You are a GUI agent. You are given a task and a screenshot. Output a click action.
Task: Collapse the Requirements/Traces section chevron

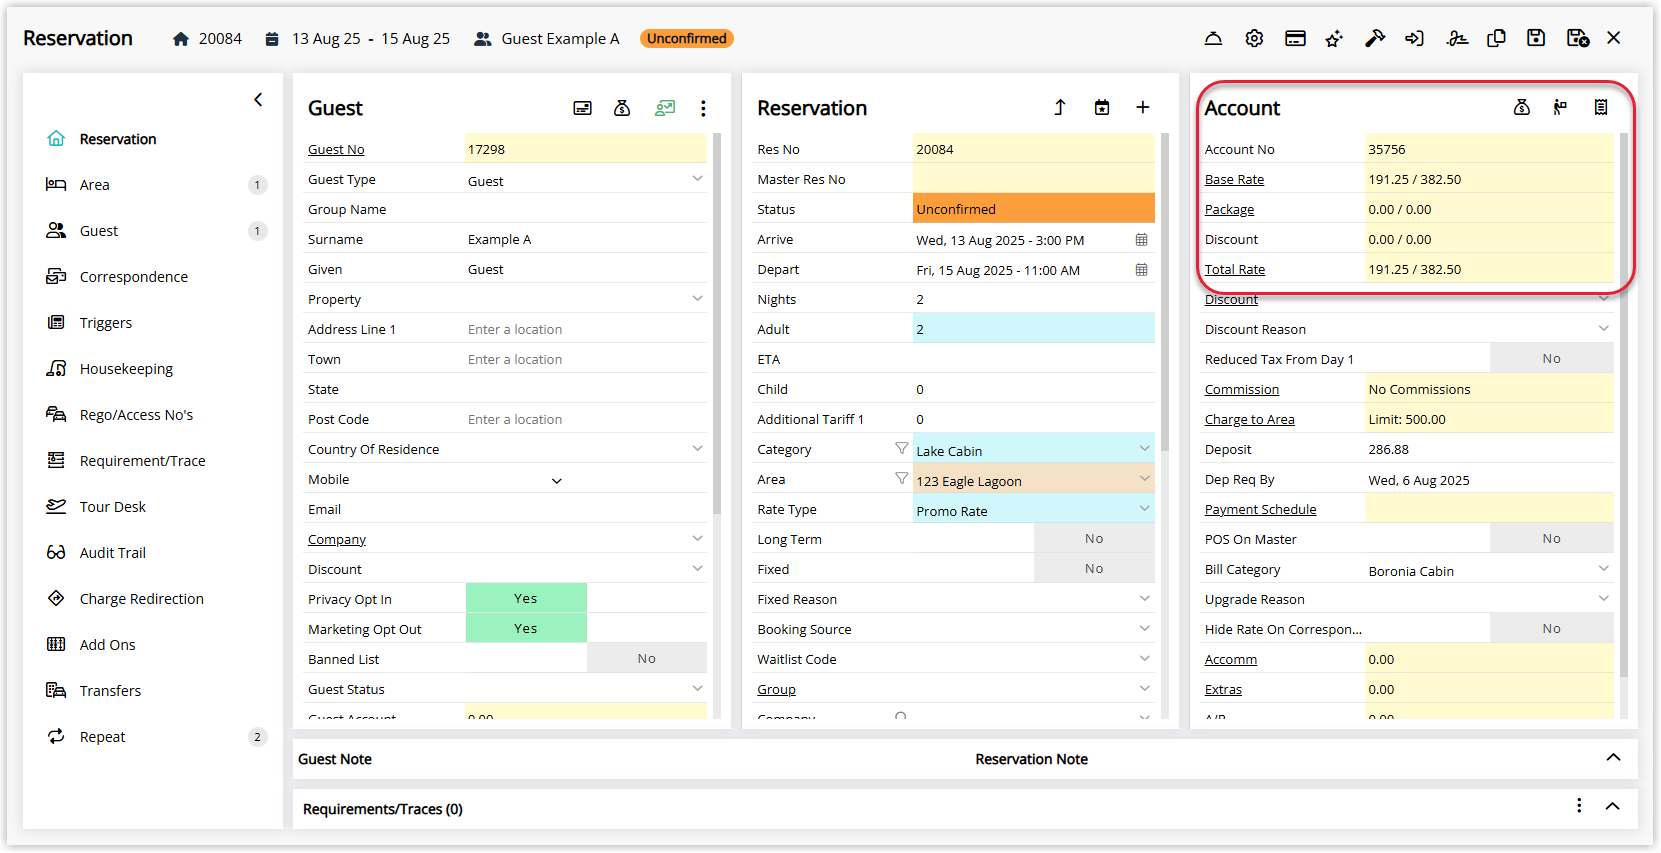click(x=1613, y=806)
